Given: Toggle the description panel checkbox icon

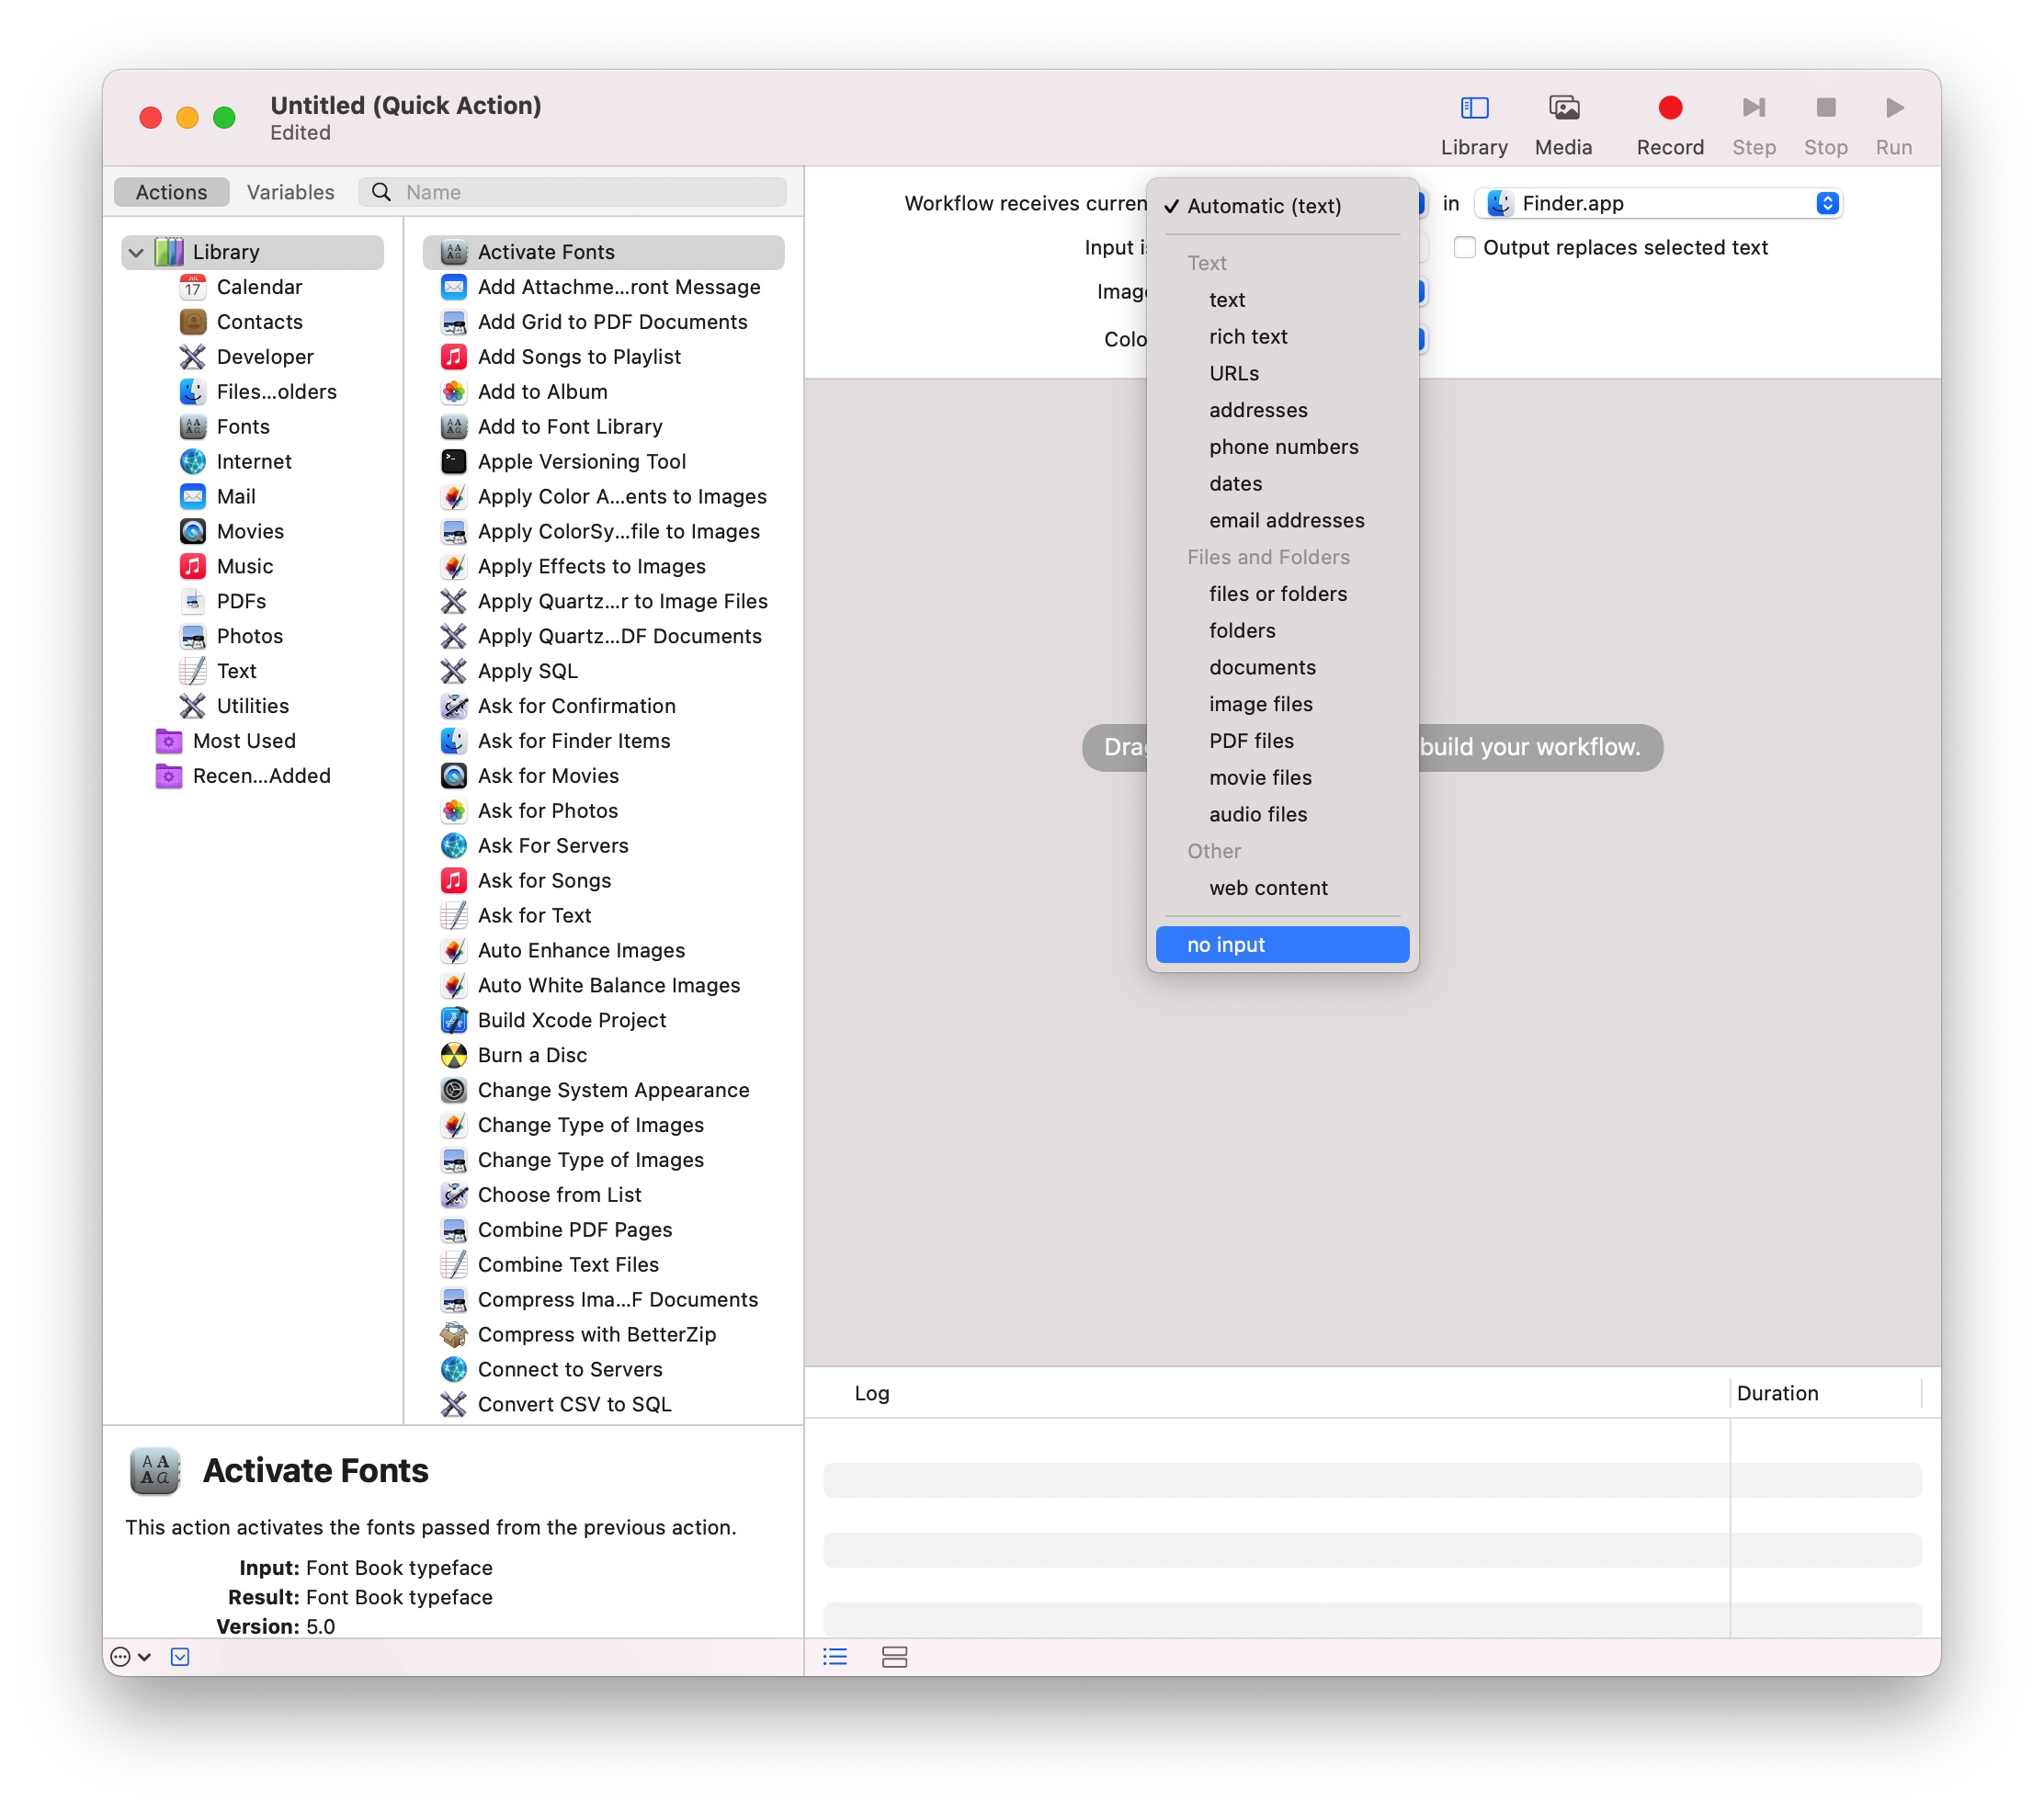Looking at the screenshot, I should (x=180, y=1657).
